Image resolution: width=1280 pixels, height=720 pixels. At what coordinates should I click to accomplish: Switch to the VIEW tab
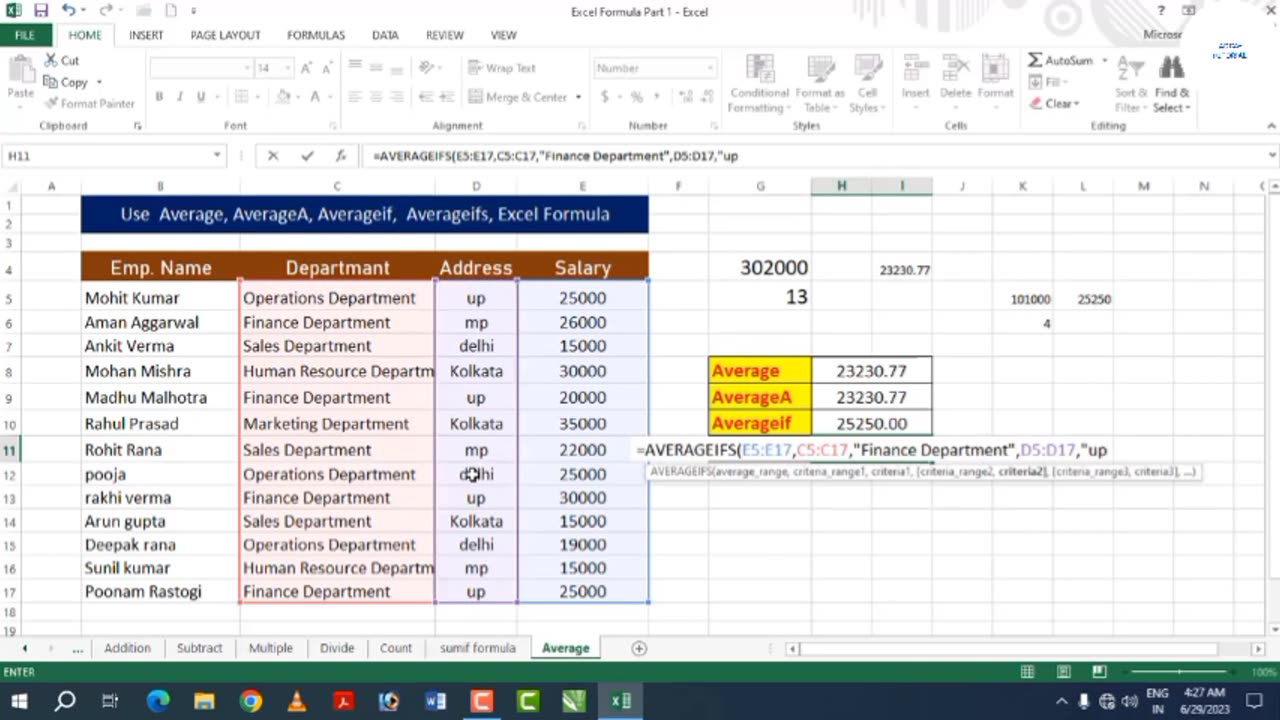click(503, 35)
